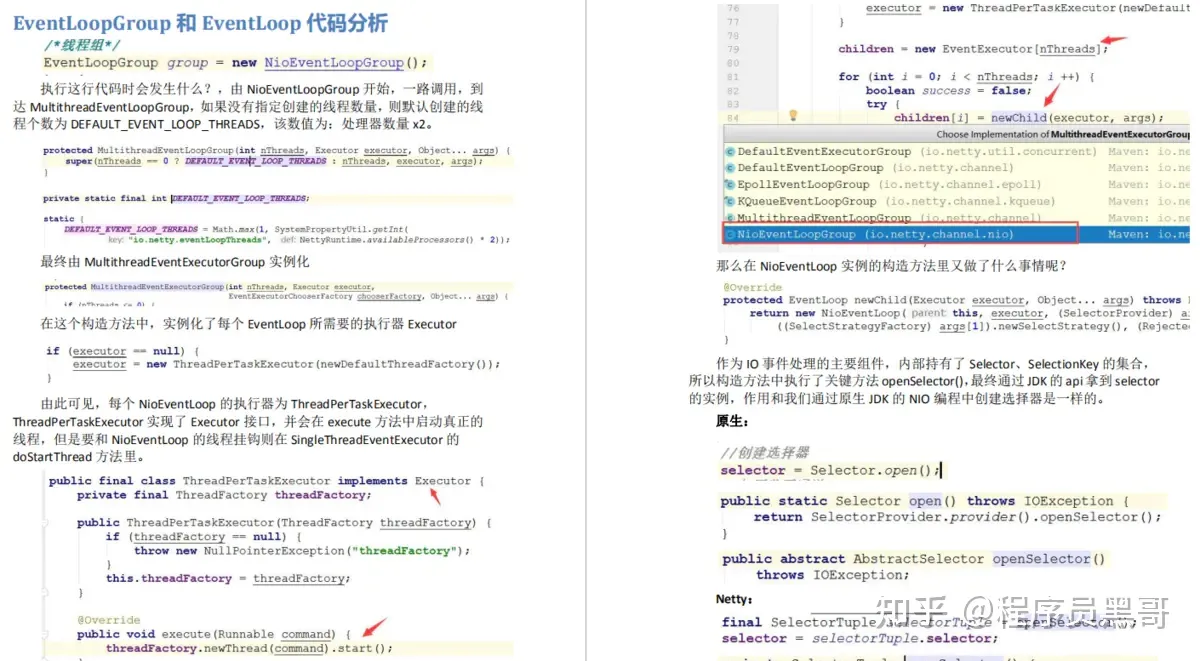
Task: Click the underlined NioEventLoopGroup constructor link
Action: [x=334, y=62]
